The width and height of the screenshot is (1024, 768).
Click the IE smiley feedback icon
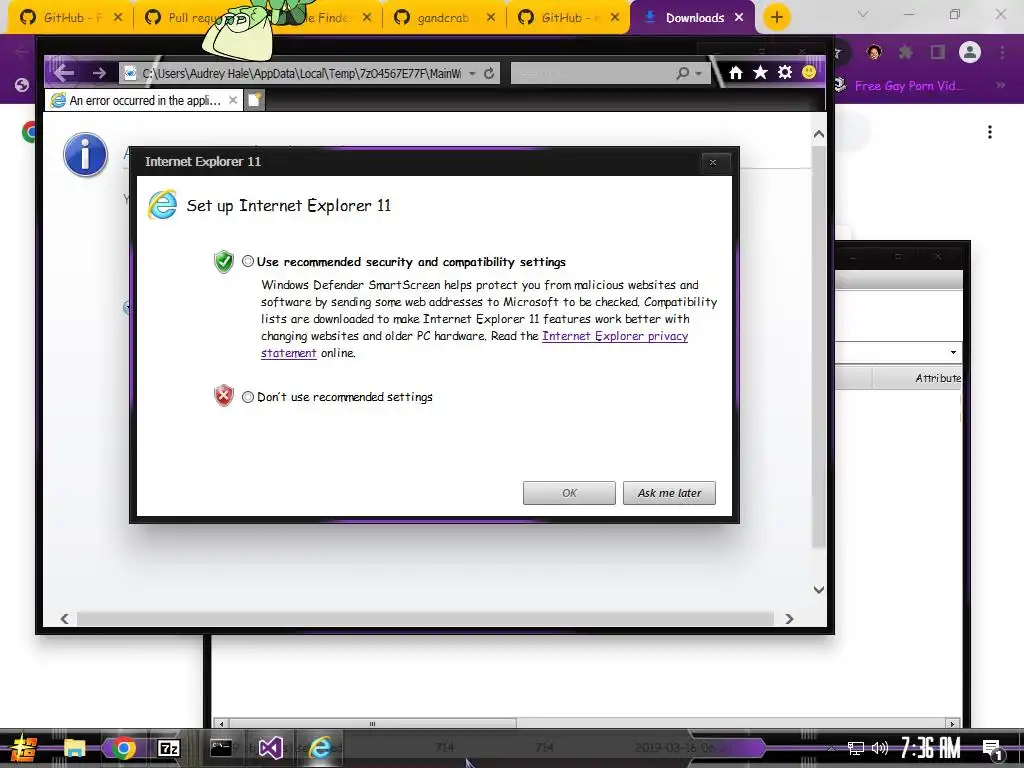coord(808,72)
